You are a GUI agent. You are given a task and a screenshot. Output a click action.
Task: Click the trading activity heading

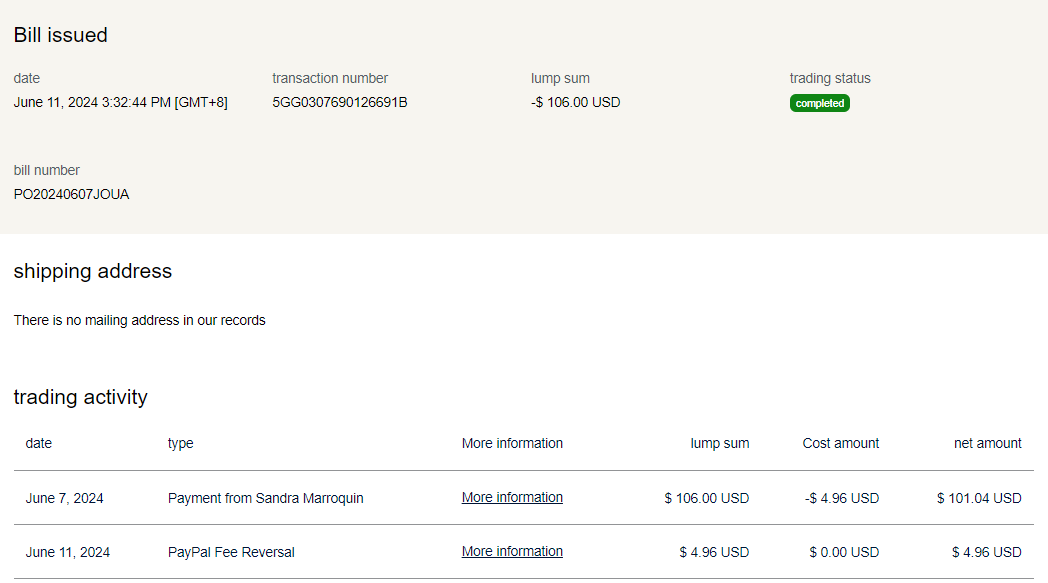click(x=80, y=397)
